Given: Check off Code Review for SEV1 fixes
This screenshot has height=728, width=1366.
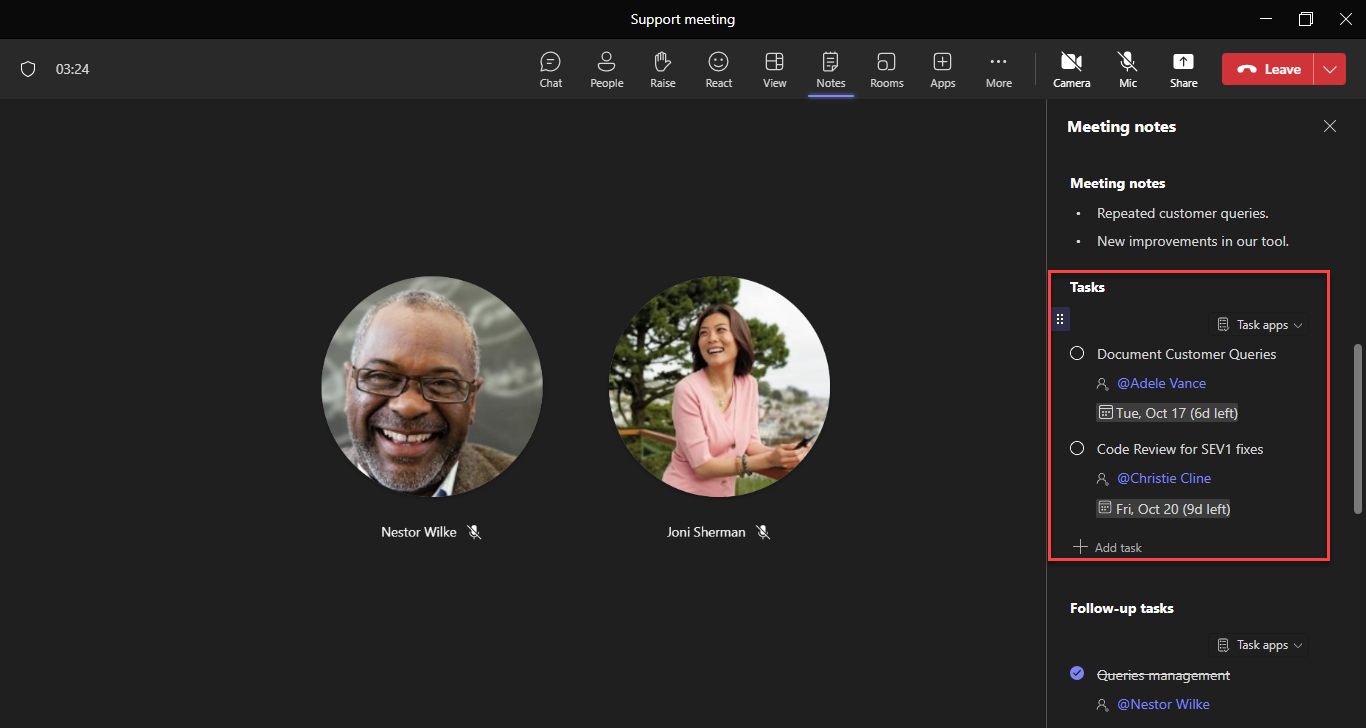Looking at the screenshot, I should (x=1077, y=449).
